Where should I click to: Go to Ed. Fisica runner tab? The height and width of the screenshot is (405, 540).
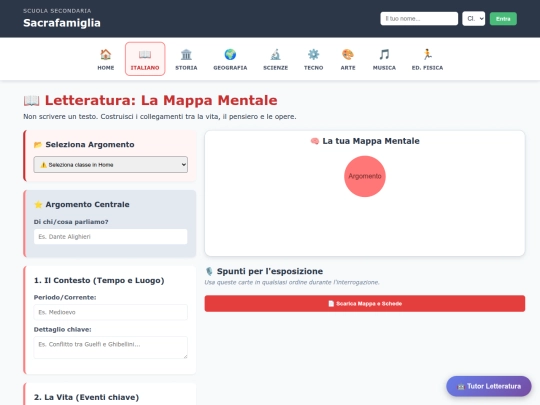427,59
